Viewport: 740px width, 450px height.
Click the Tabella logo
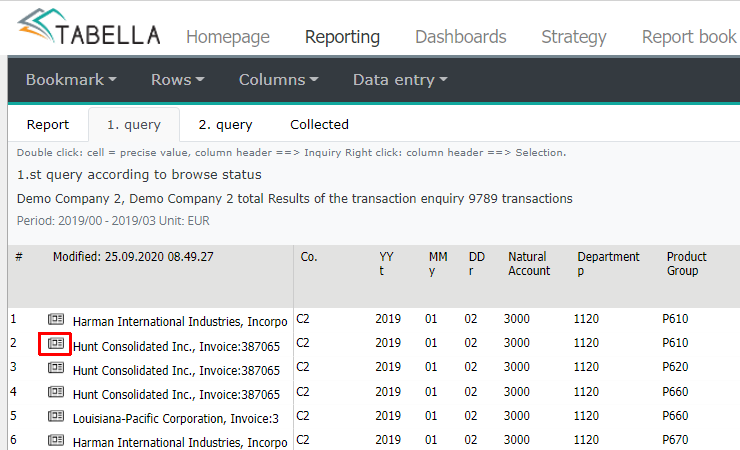pyautogui.click(x=88, y=28)
